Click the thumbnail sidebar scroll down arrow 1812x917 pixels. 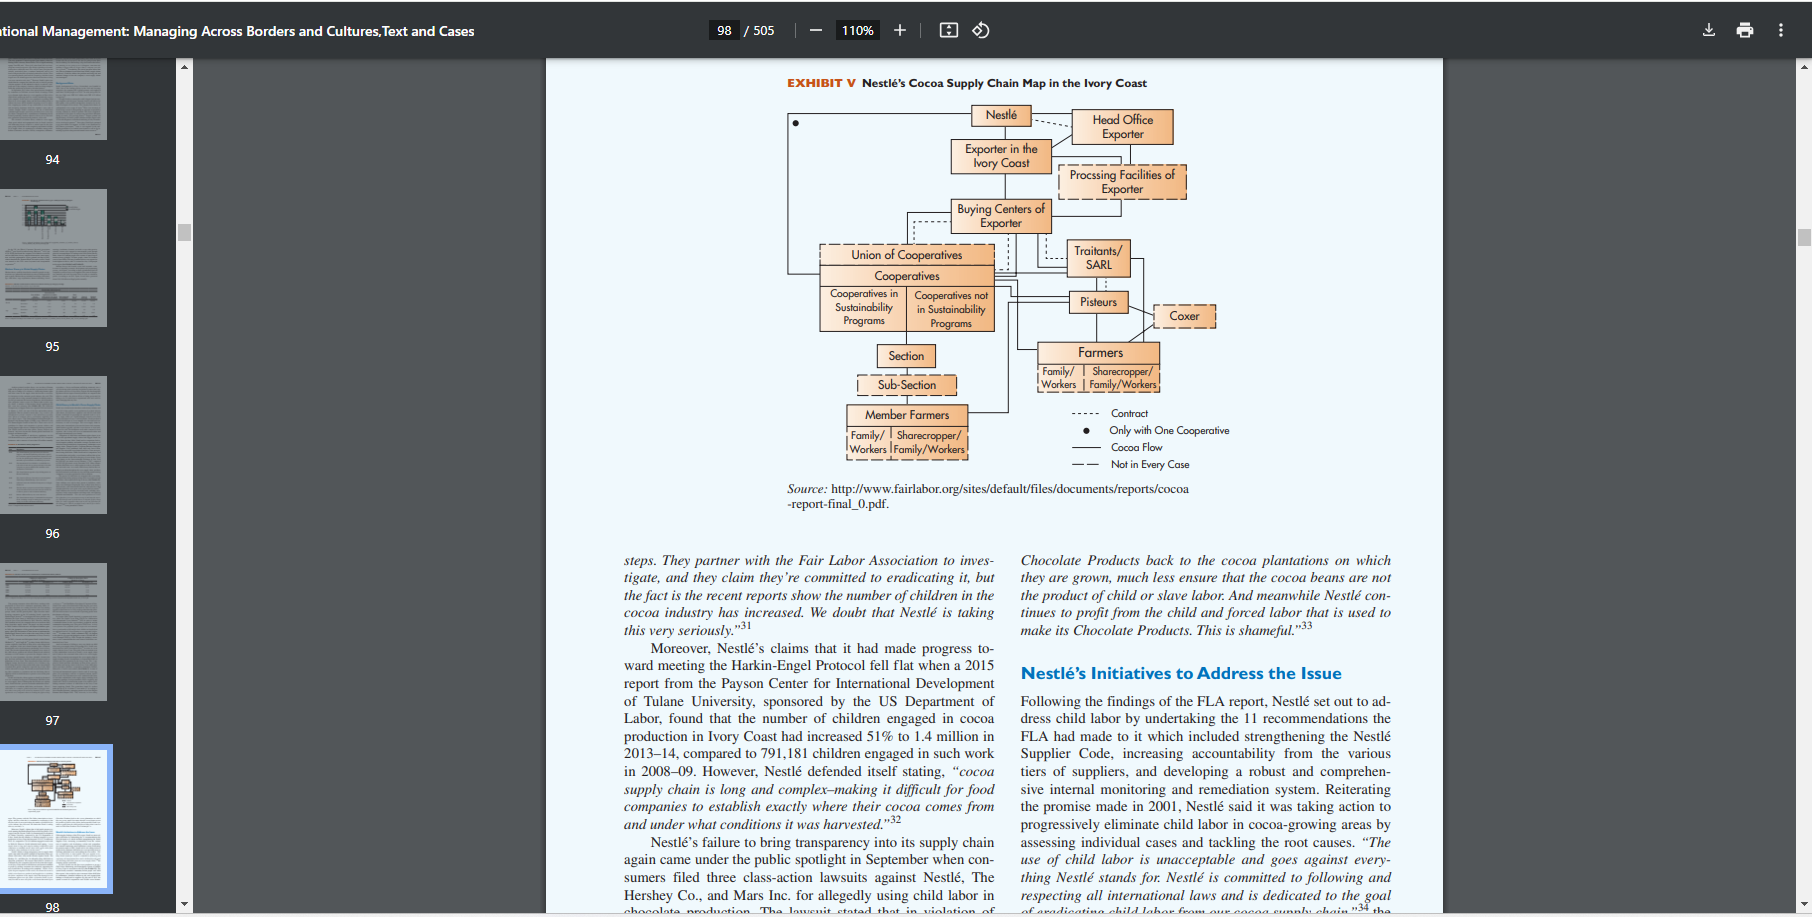(x=184, y=905)
